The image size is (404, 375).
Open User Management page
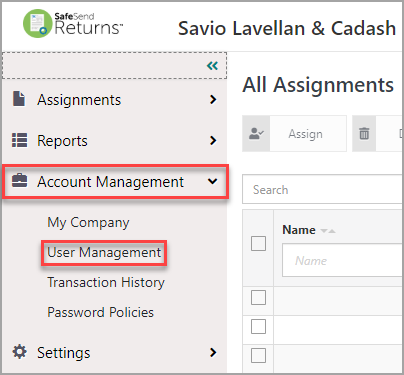pyautogui.click(x=104, y=253)
